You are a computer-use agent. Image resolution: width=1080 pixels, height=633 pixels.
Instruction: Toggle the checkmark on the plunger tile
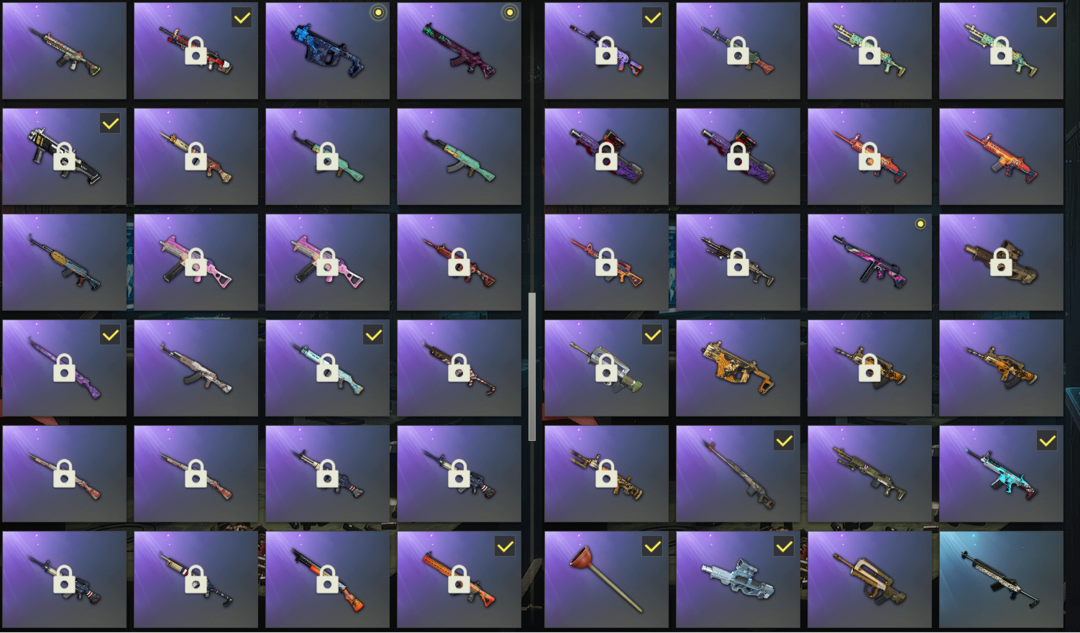point(652,547)
